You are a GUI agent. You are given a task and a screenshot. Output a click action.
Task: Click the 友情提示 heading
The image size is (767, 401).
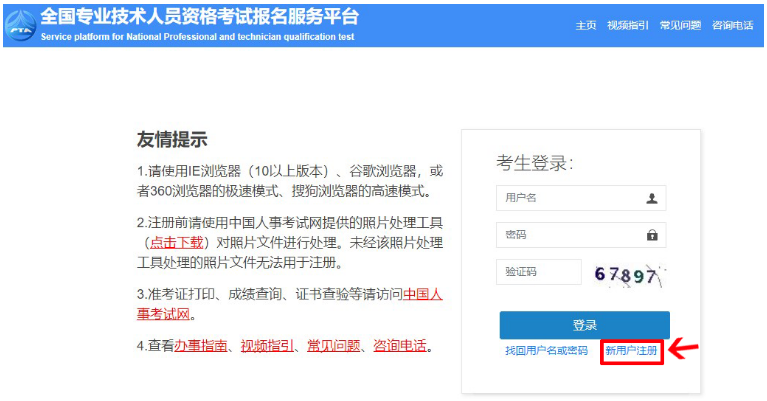pos(172,140)
